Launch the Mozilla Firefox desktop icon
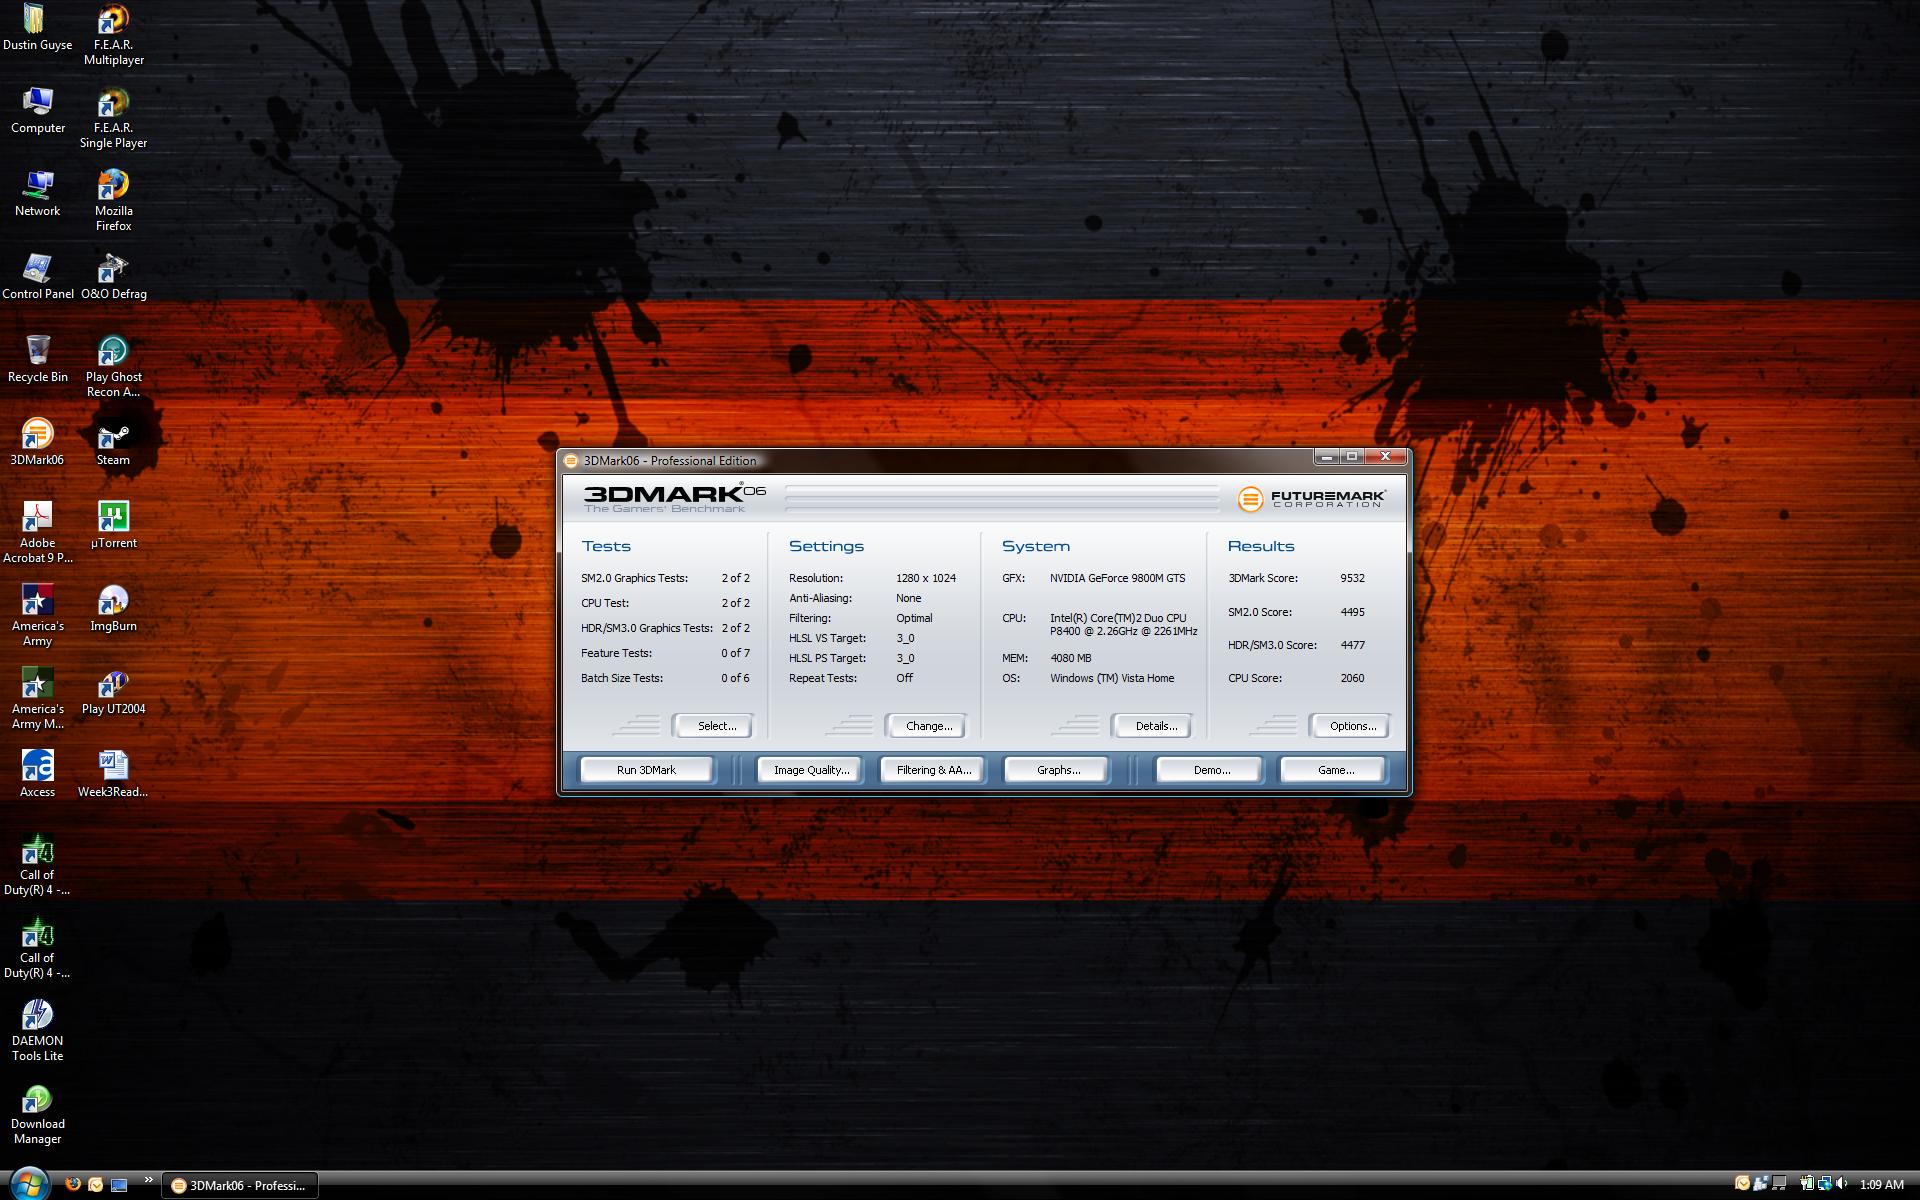This screenshot has width=1920, height=1200. [x=113, y=187]
